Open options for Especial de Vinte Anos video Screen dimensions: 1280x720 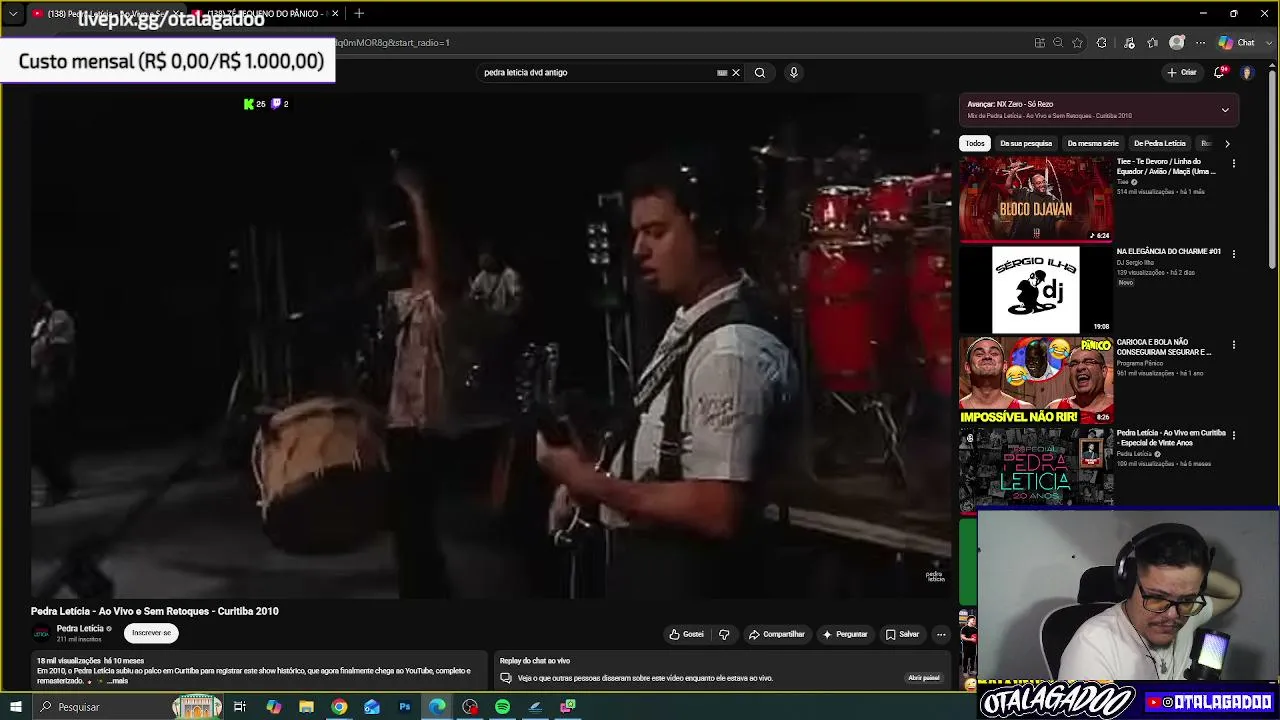click(x=1233, y=436)
